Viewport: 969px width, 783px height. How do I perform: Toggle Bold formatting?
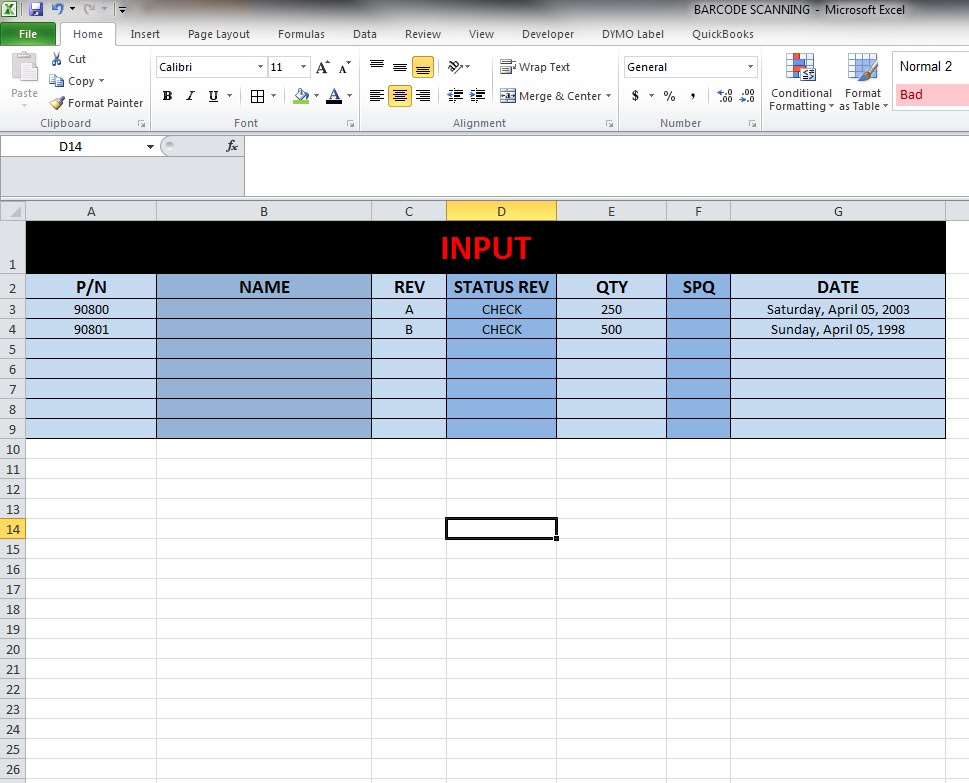[x=167, y=96]
